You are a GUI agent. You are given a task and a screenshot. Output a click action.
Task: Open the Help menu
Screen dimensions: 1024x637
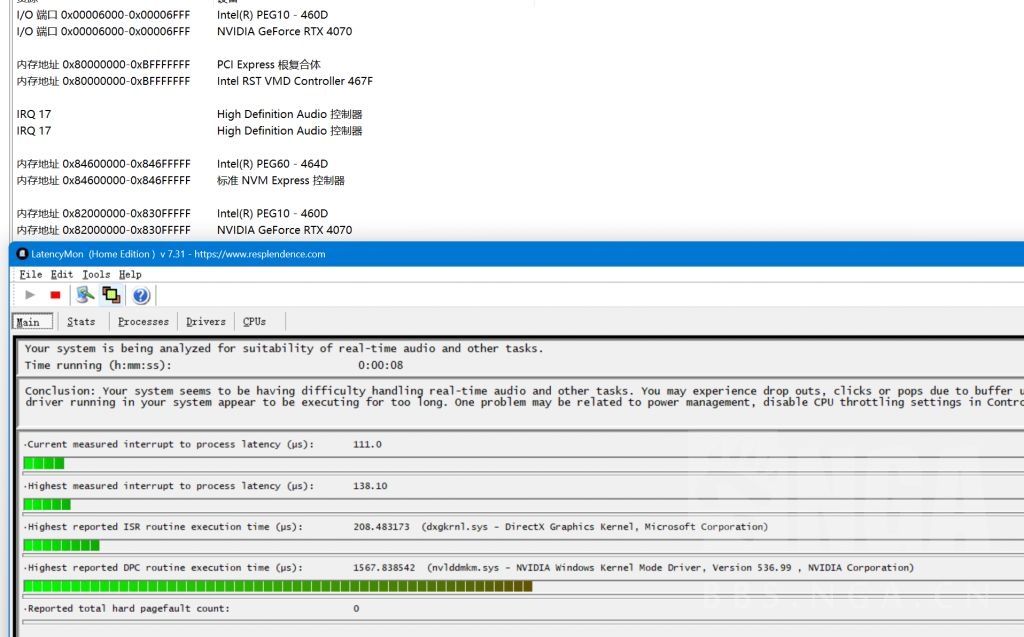click(130, 274)
